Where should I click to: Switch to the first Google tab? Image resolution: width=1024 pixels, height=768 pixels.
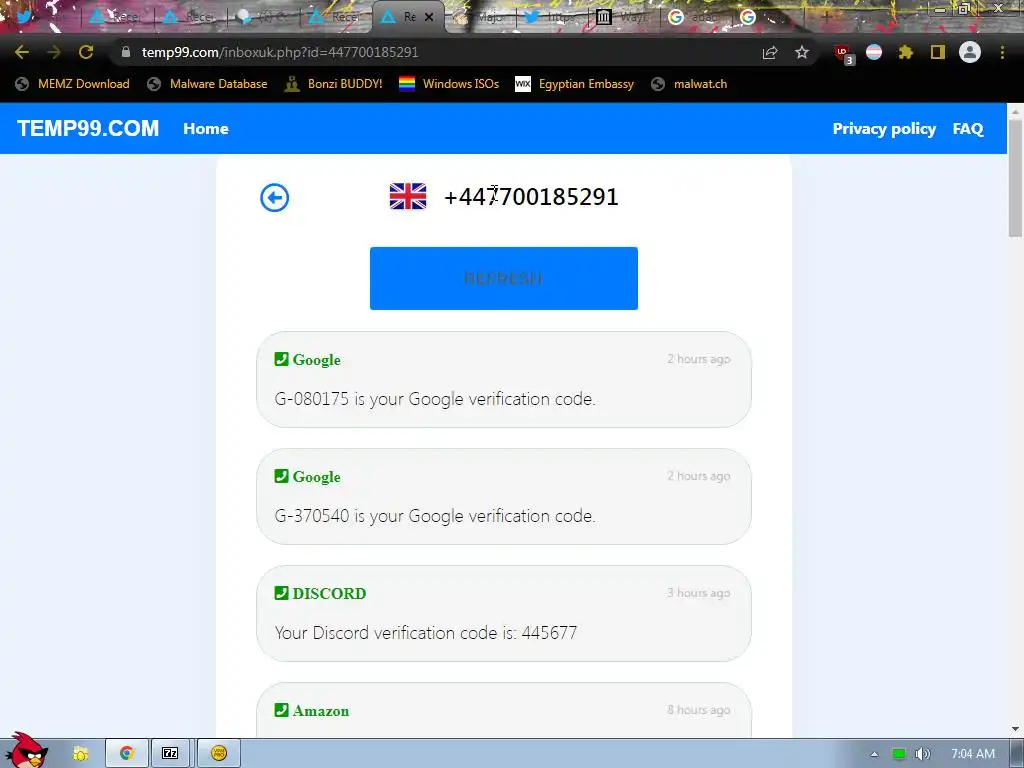click(694, 17)
